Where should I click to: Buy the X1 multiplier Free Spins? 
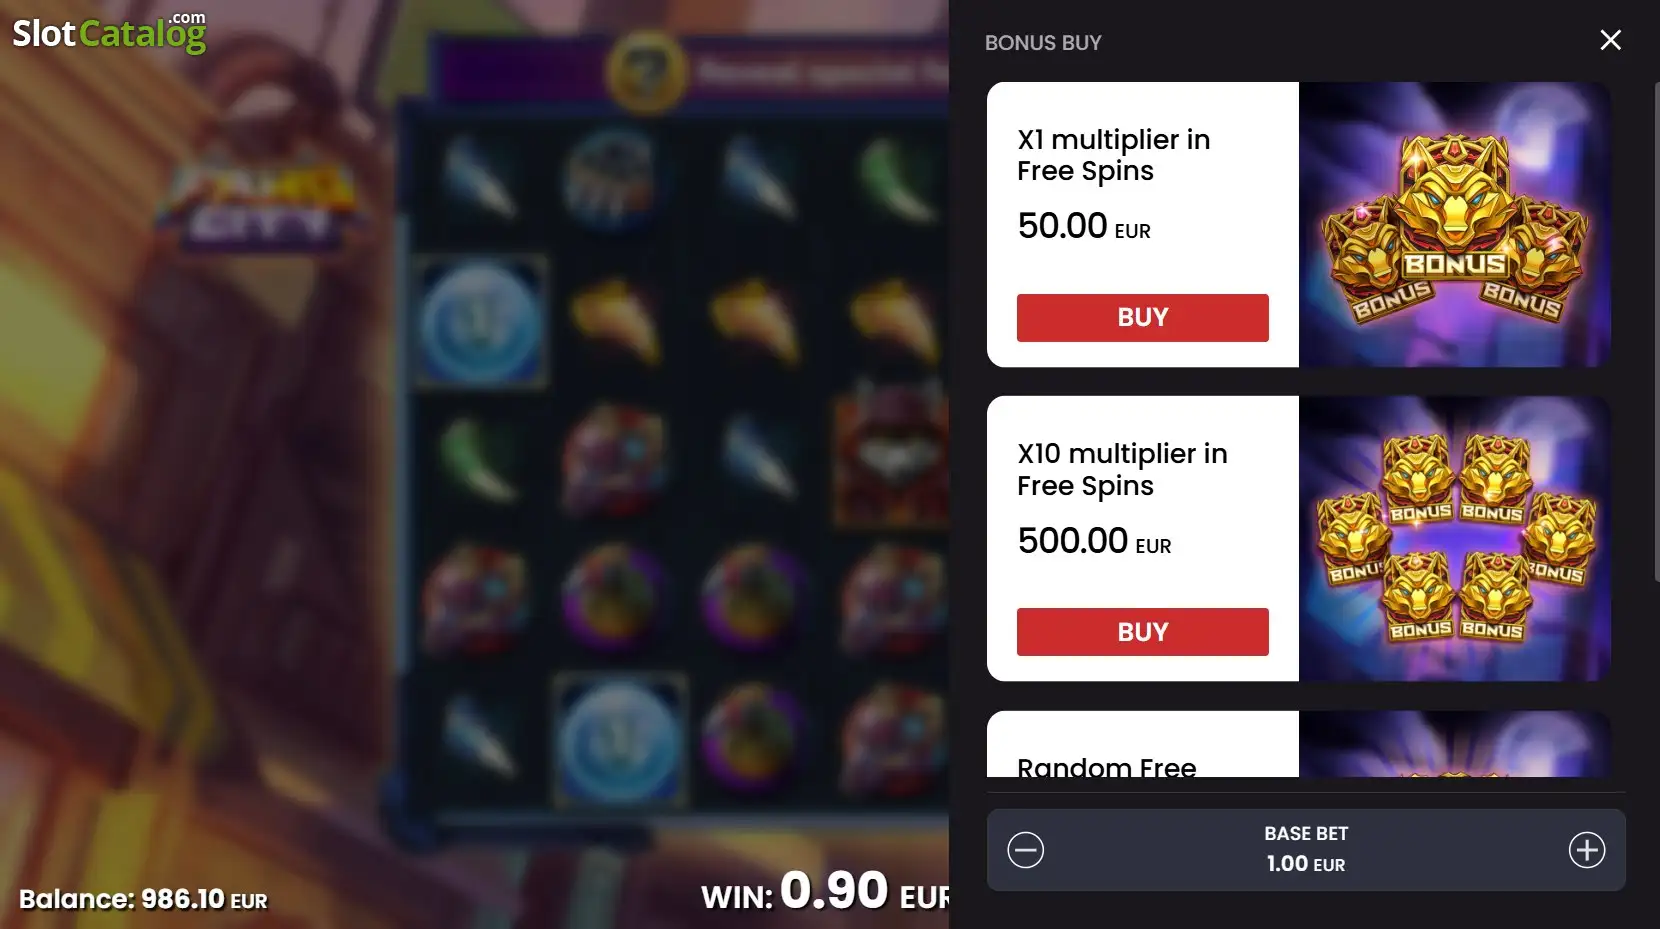pos(1142,317)
